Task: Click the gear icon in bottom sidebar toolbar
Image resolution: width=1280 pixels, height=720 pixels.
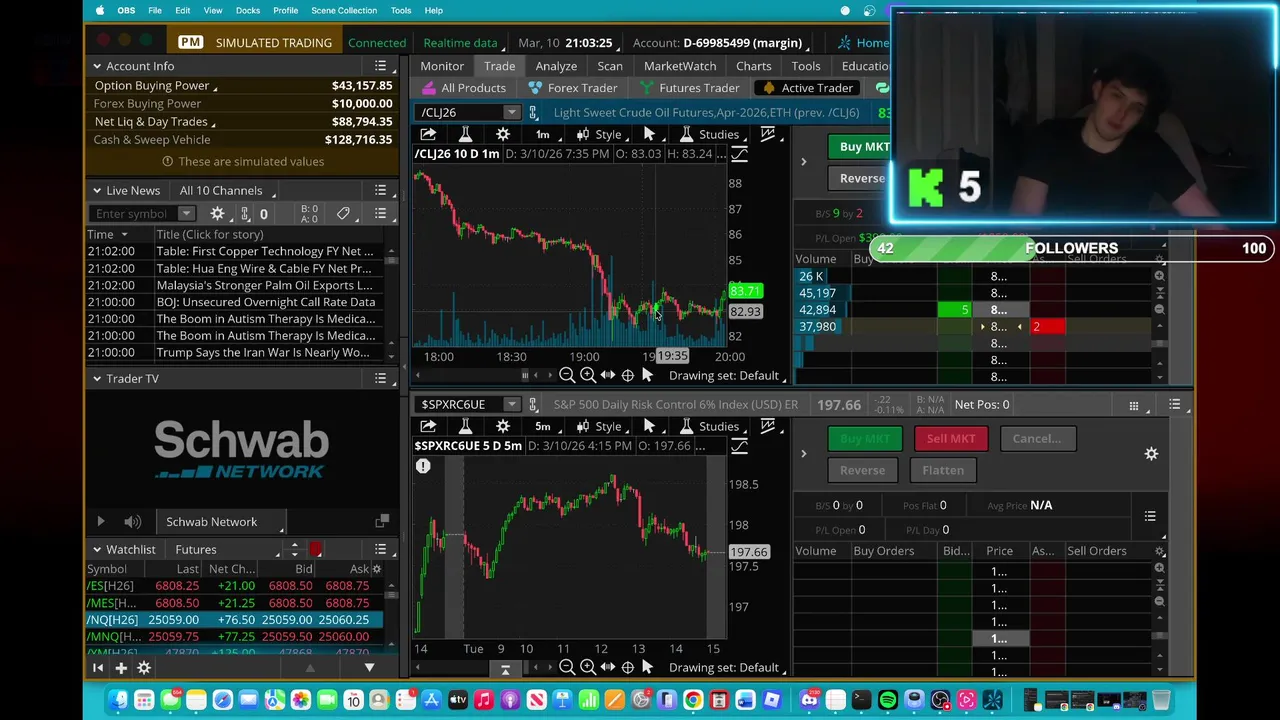Action: click(x=144, y=668)
